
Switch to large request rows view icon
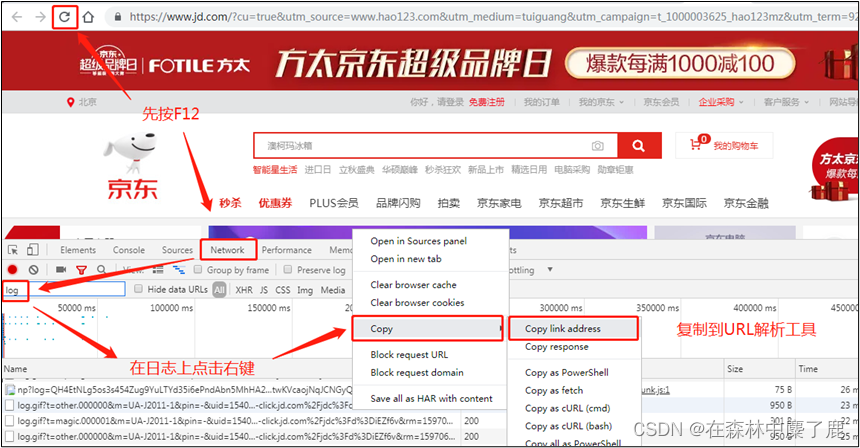(x=158, y=270)
